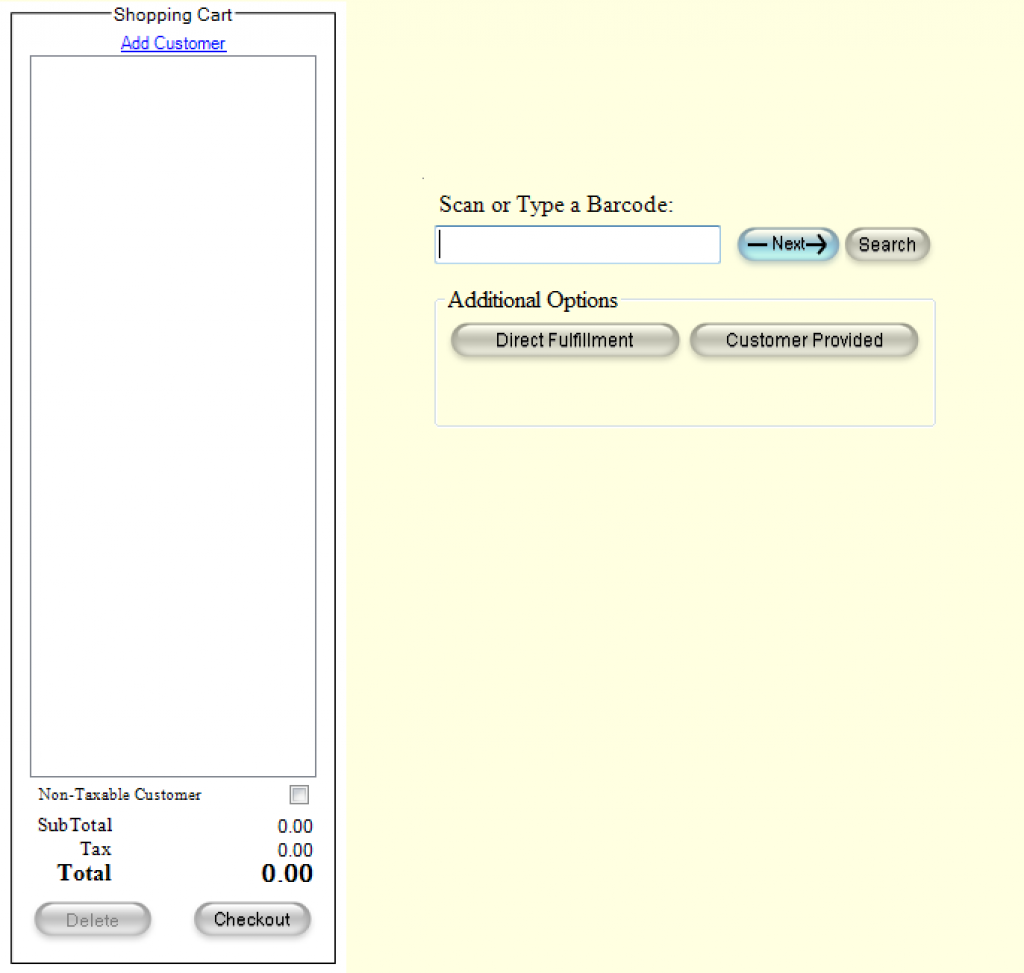Viewport: 1024px width, 973px height.
Task: Click the Scan or Type a Barcode label
Action: 555,204
